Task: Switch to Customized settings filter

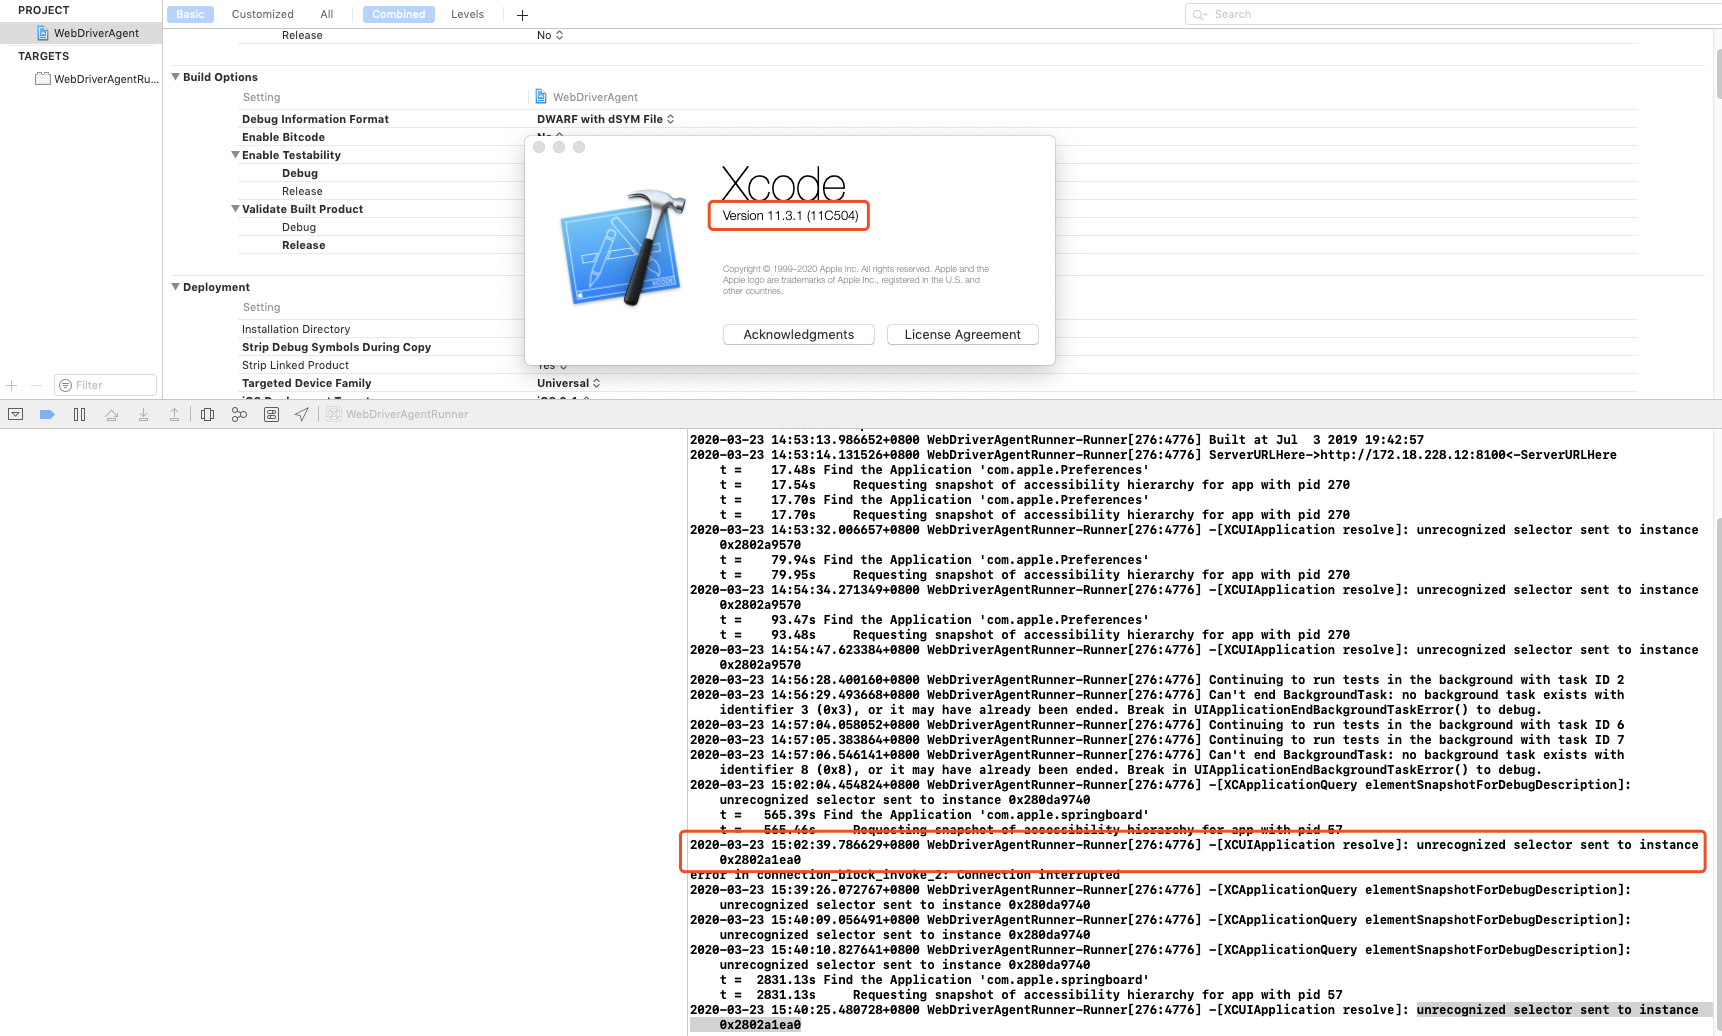Action: pos(263,14)
